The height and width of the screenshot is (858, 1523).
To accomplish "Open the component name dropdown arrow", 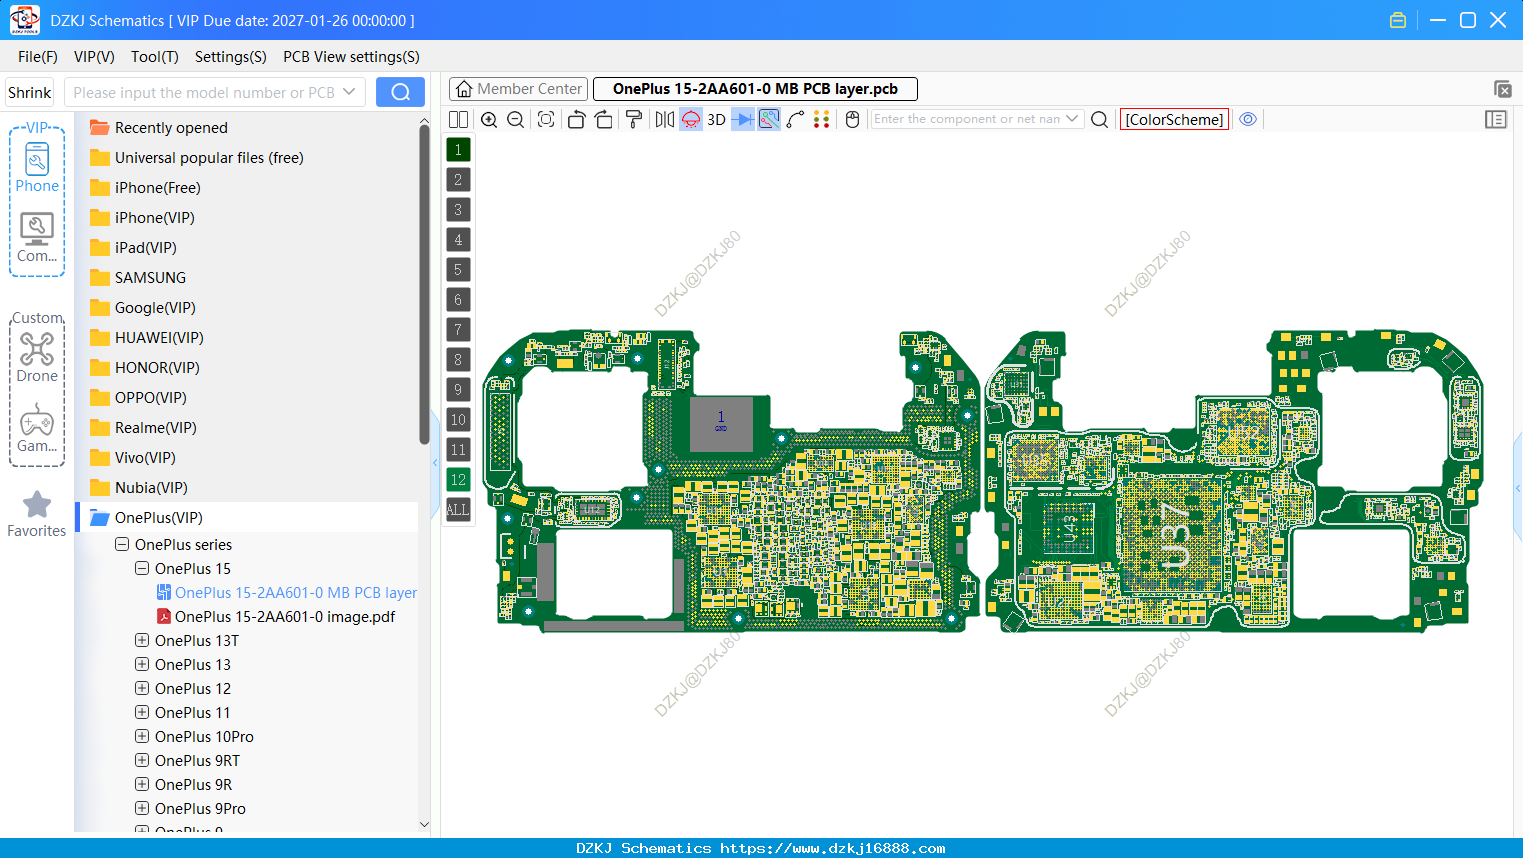I will pos(1073,119).
